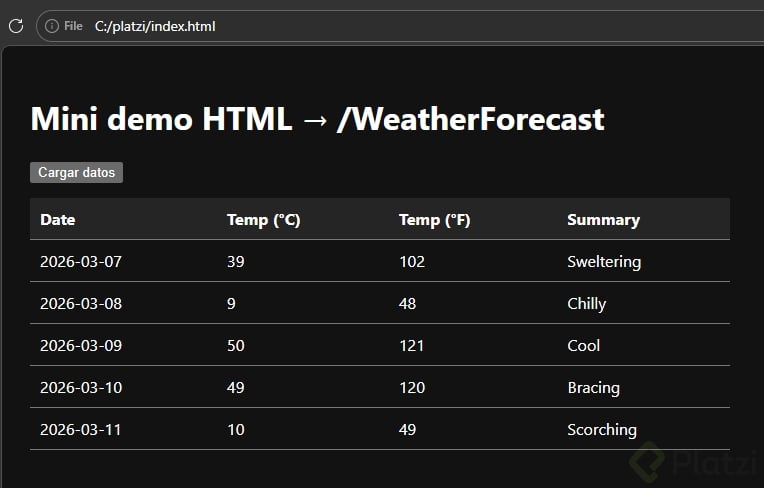This screenshot has width=764, height=488.
Task: Select the 2026-03-08 date cell
Action: tap(81, 304)
